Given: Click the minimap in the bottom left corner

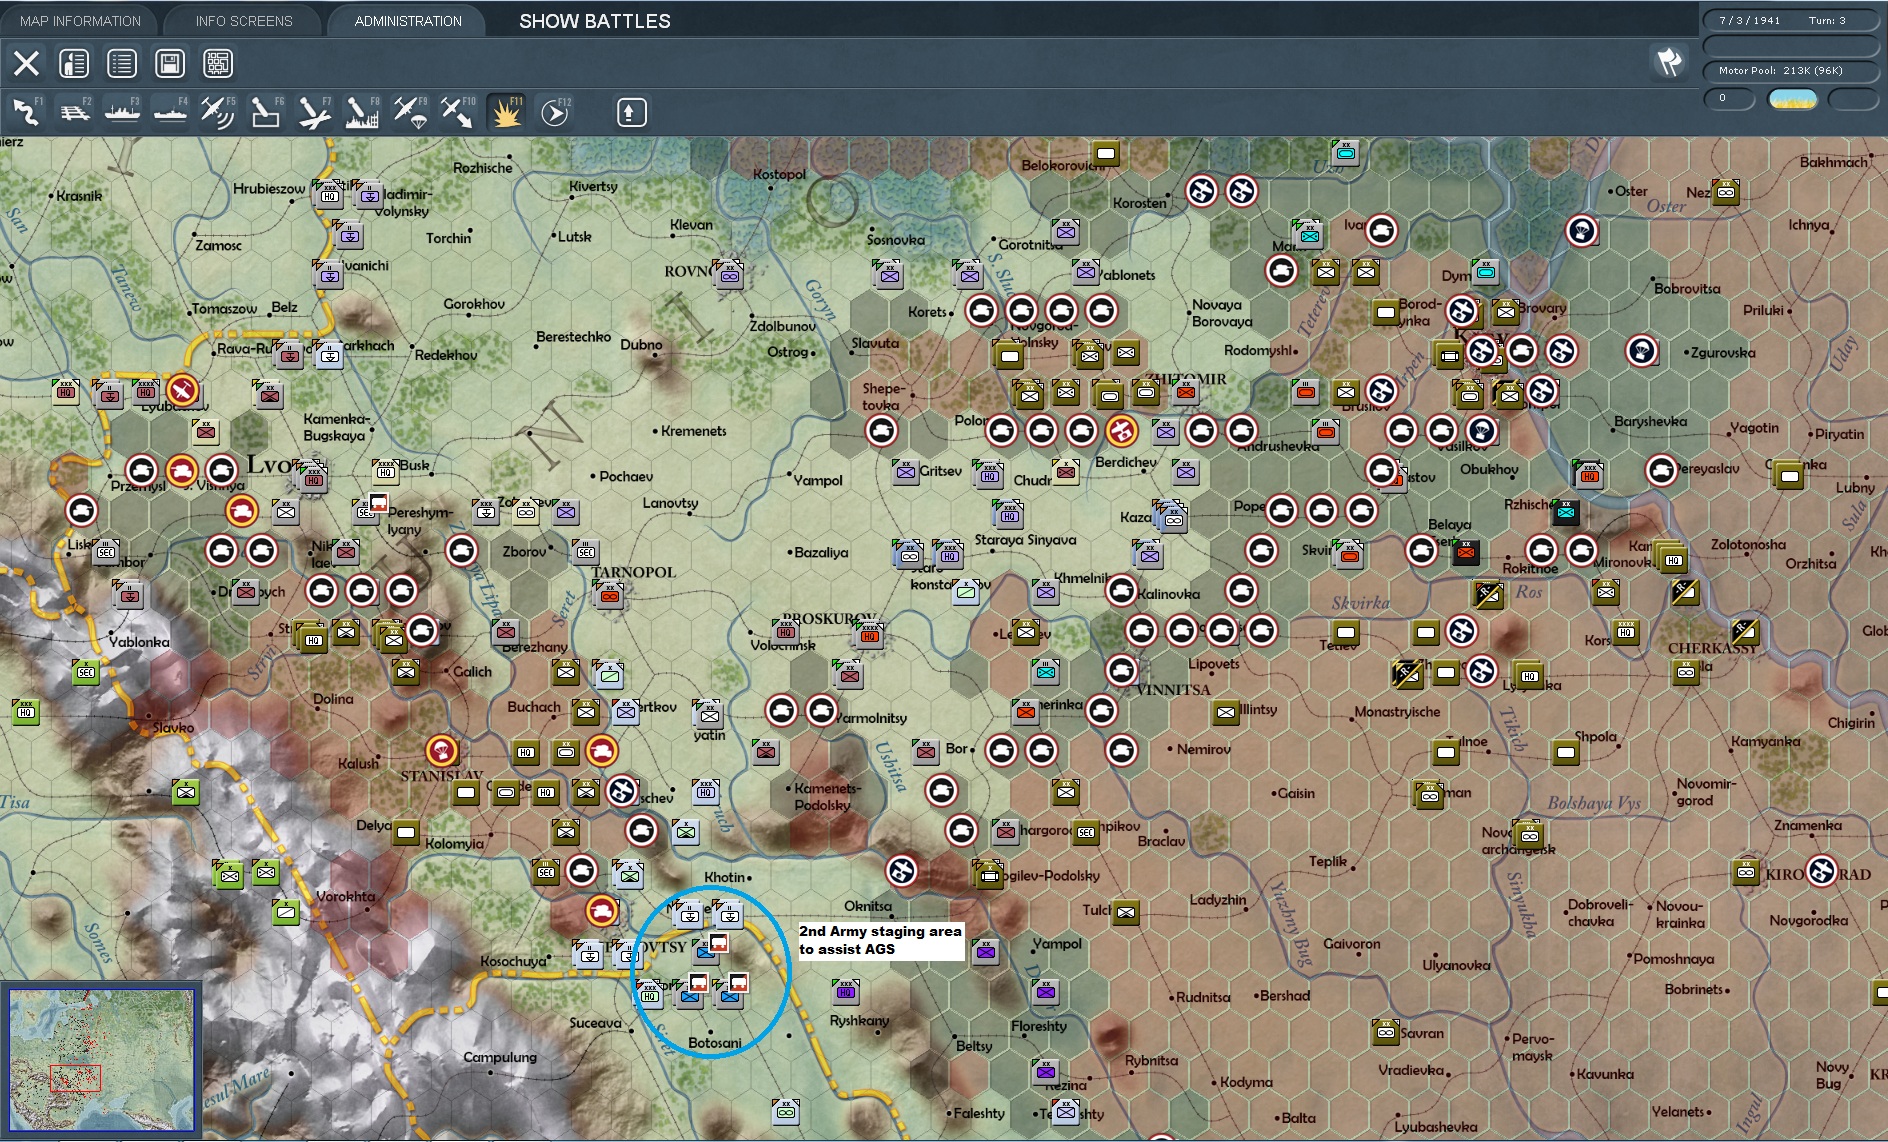Looking at the screenshot, I should pos(101,1060).
